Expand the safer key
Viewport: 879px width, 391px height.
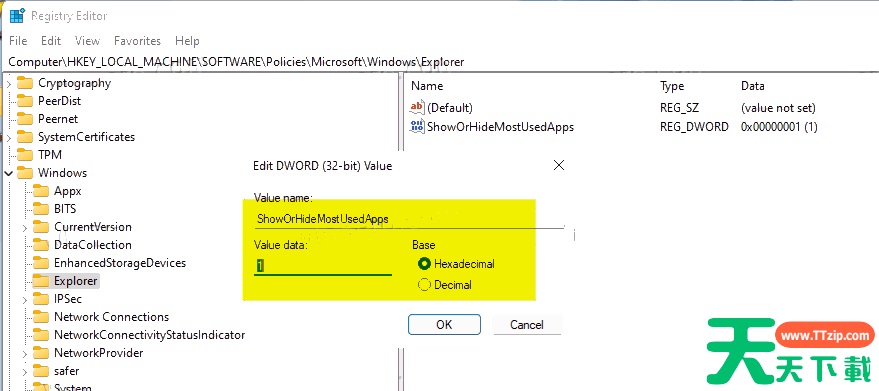tap(25, 372)
